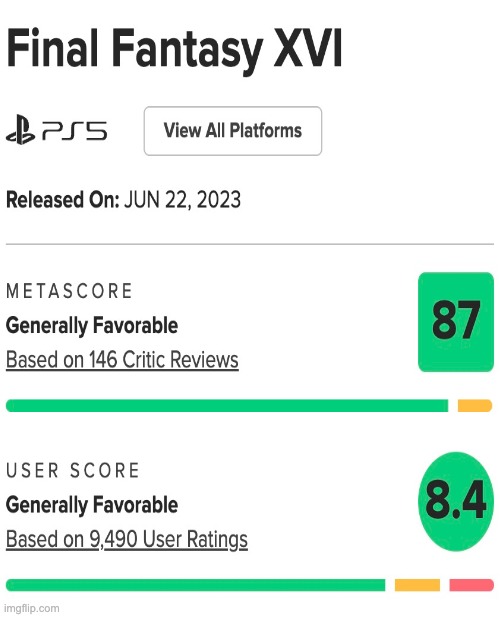Click the PS5 platform wordmark

[x=74, y=131]
